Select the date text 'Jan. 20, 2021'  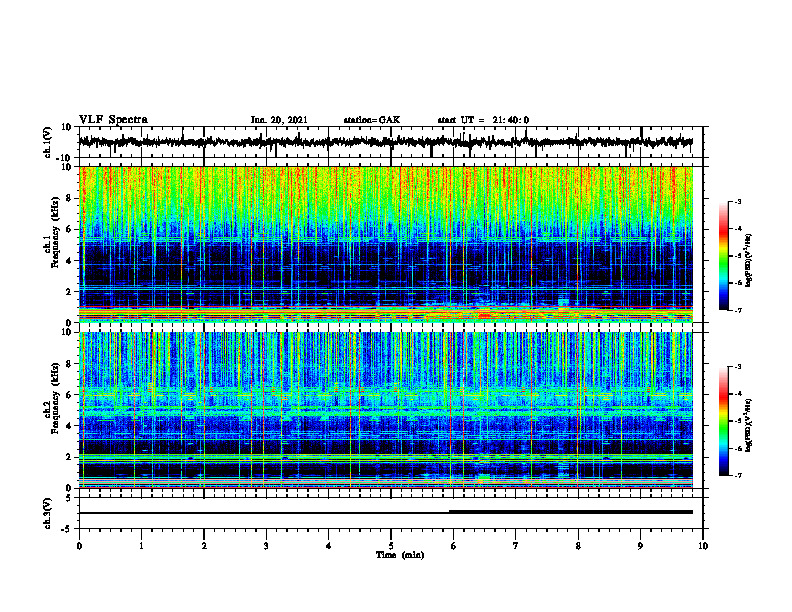(279, 120)
